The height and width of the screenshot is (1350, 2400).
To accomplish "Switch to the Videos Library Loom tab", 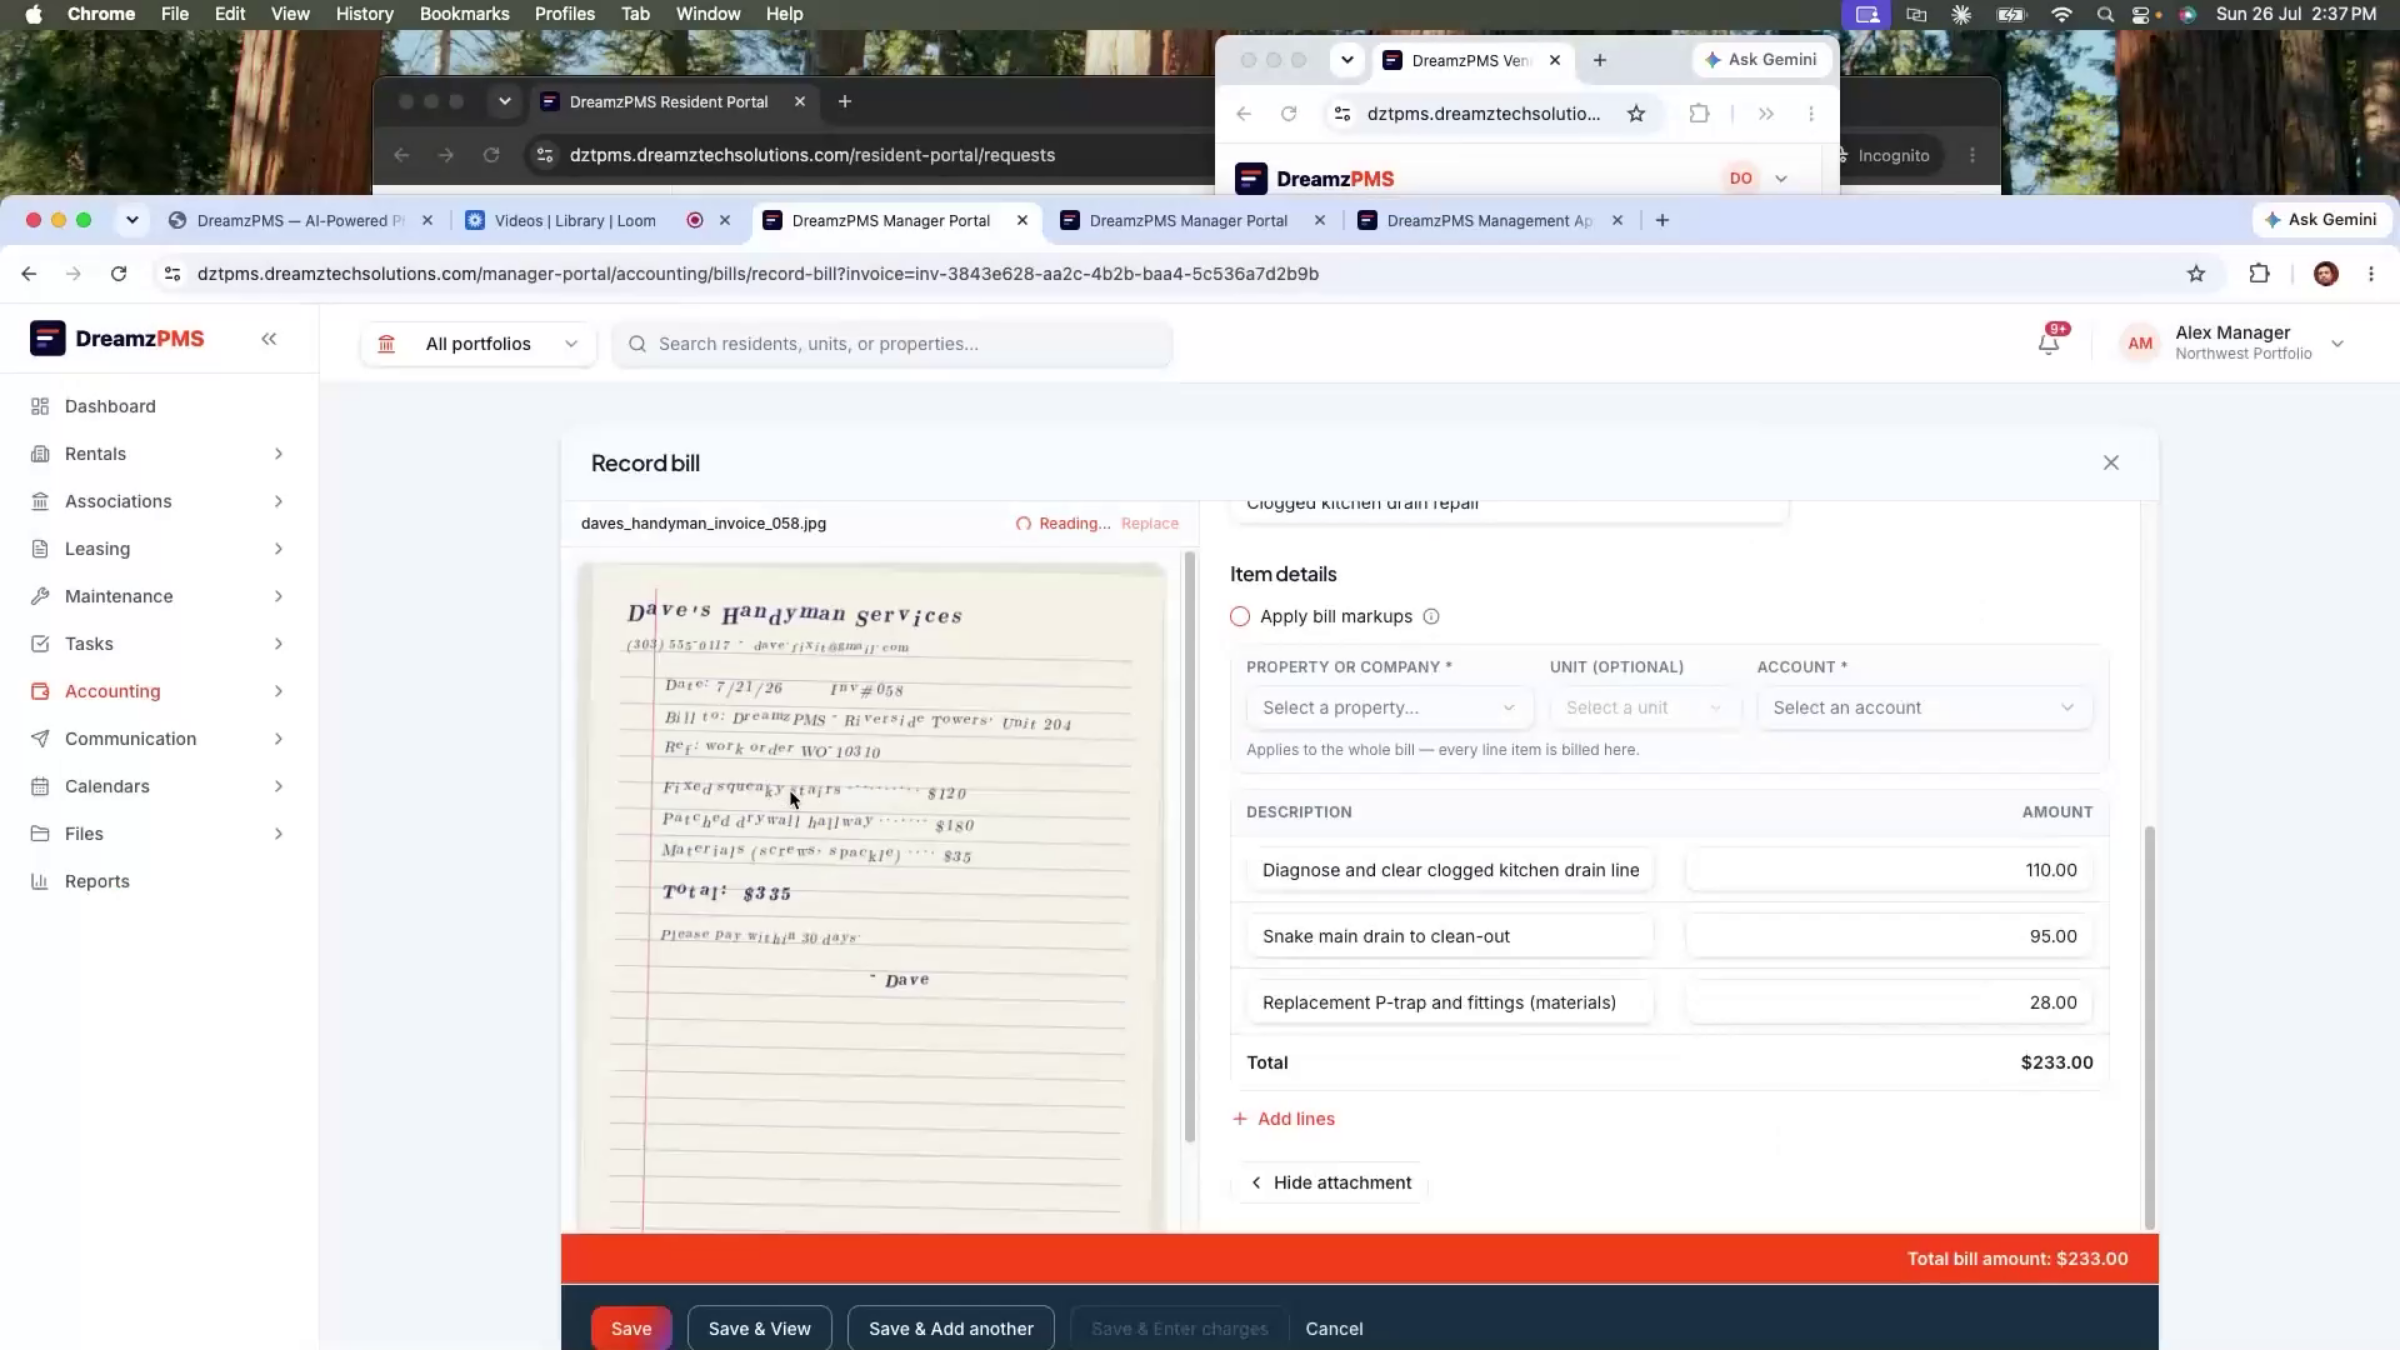I will (575, 221).
